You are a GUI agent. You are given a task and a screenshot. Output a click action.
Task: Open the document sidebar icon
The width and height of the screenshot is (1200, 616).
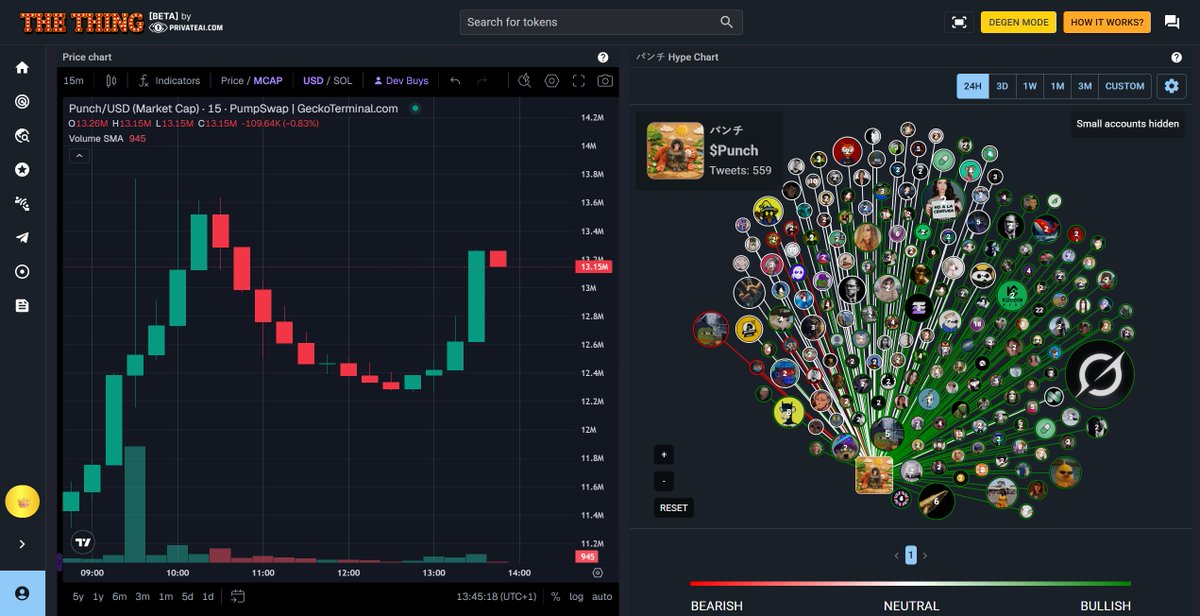(x=22, y=306)
